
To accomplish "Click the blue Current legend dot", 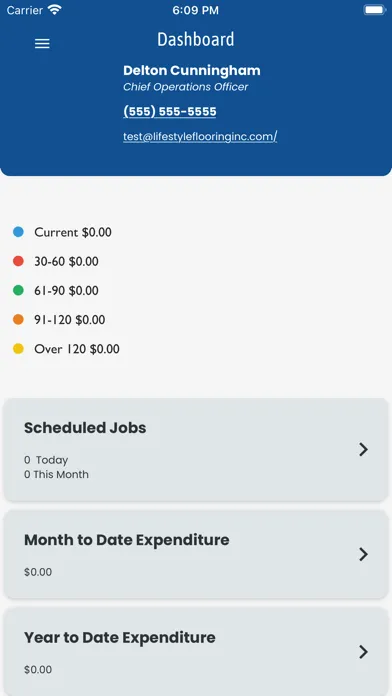I will click(x=18, y=232).
